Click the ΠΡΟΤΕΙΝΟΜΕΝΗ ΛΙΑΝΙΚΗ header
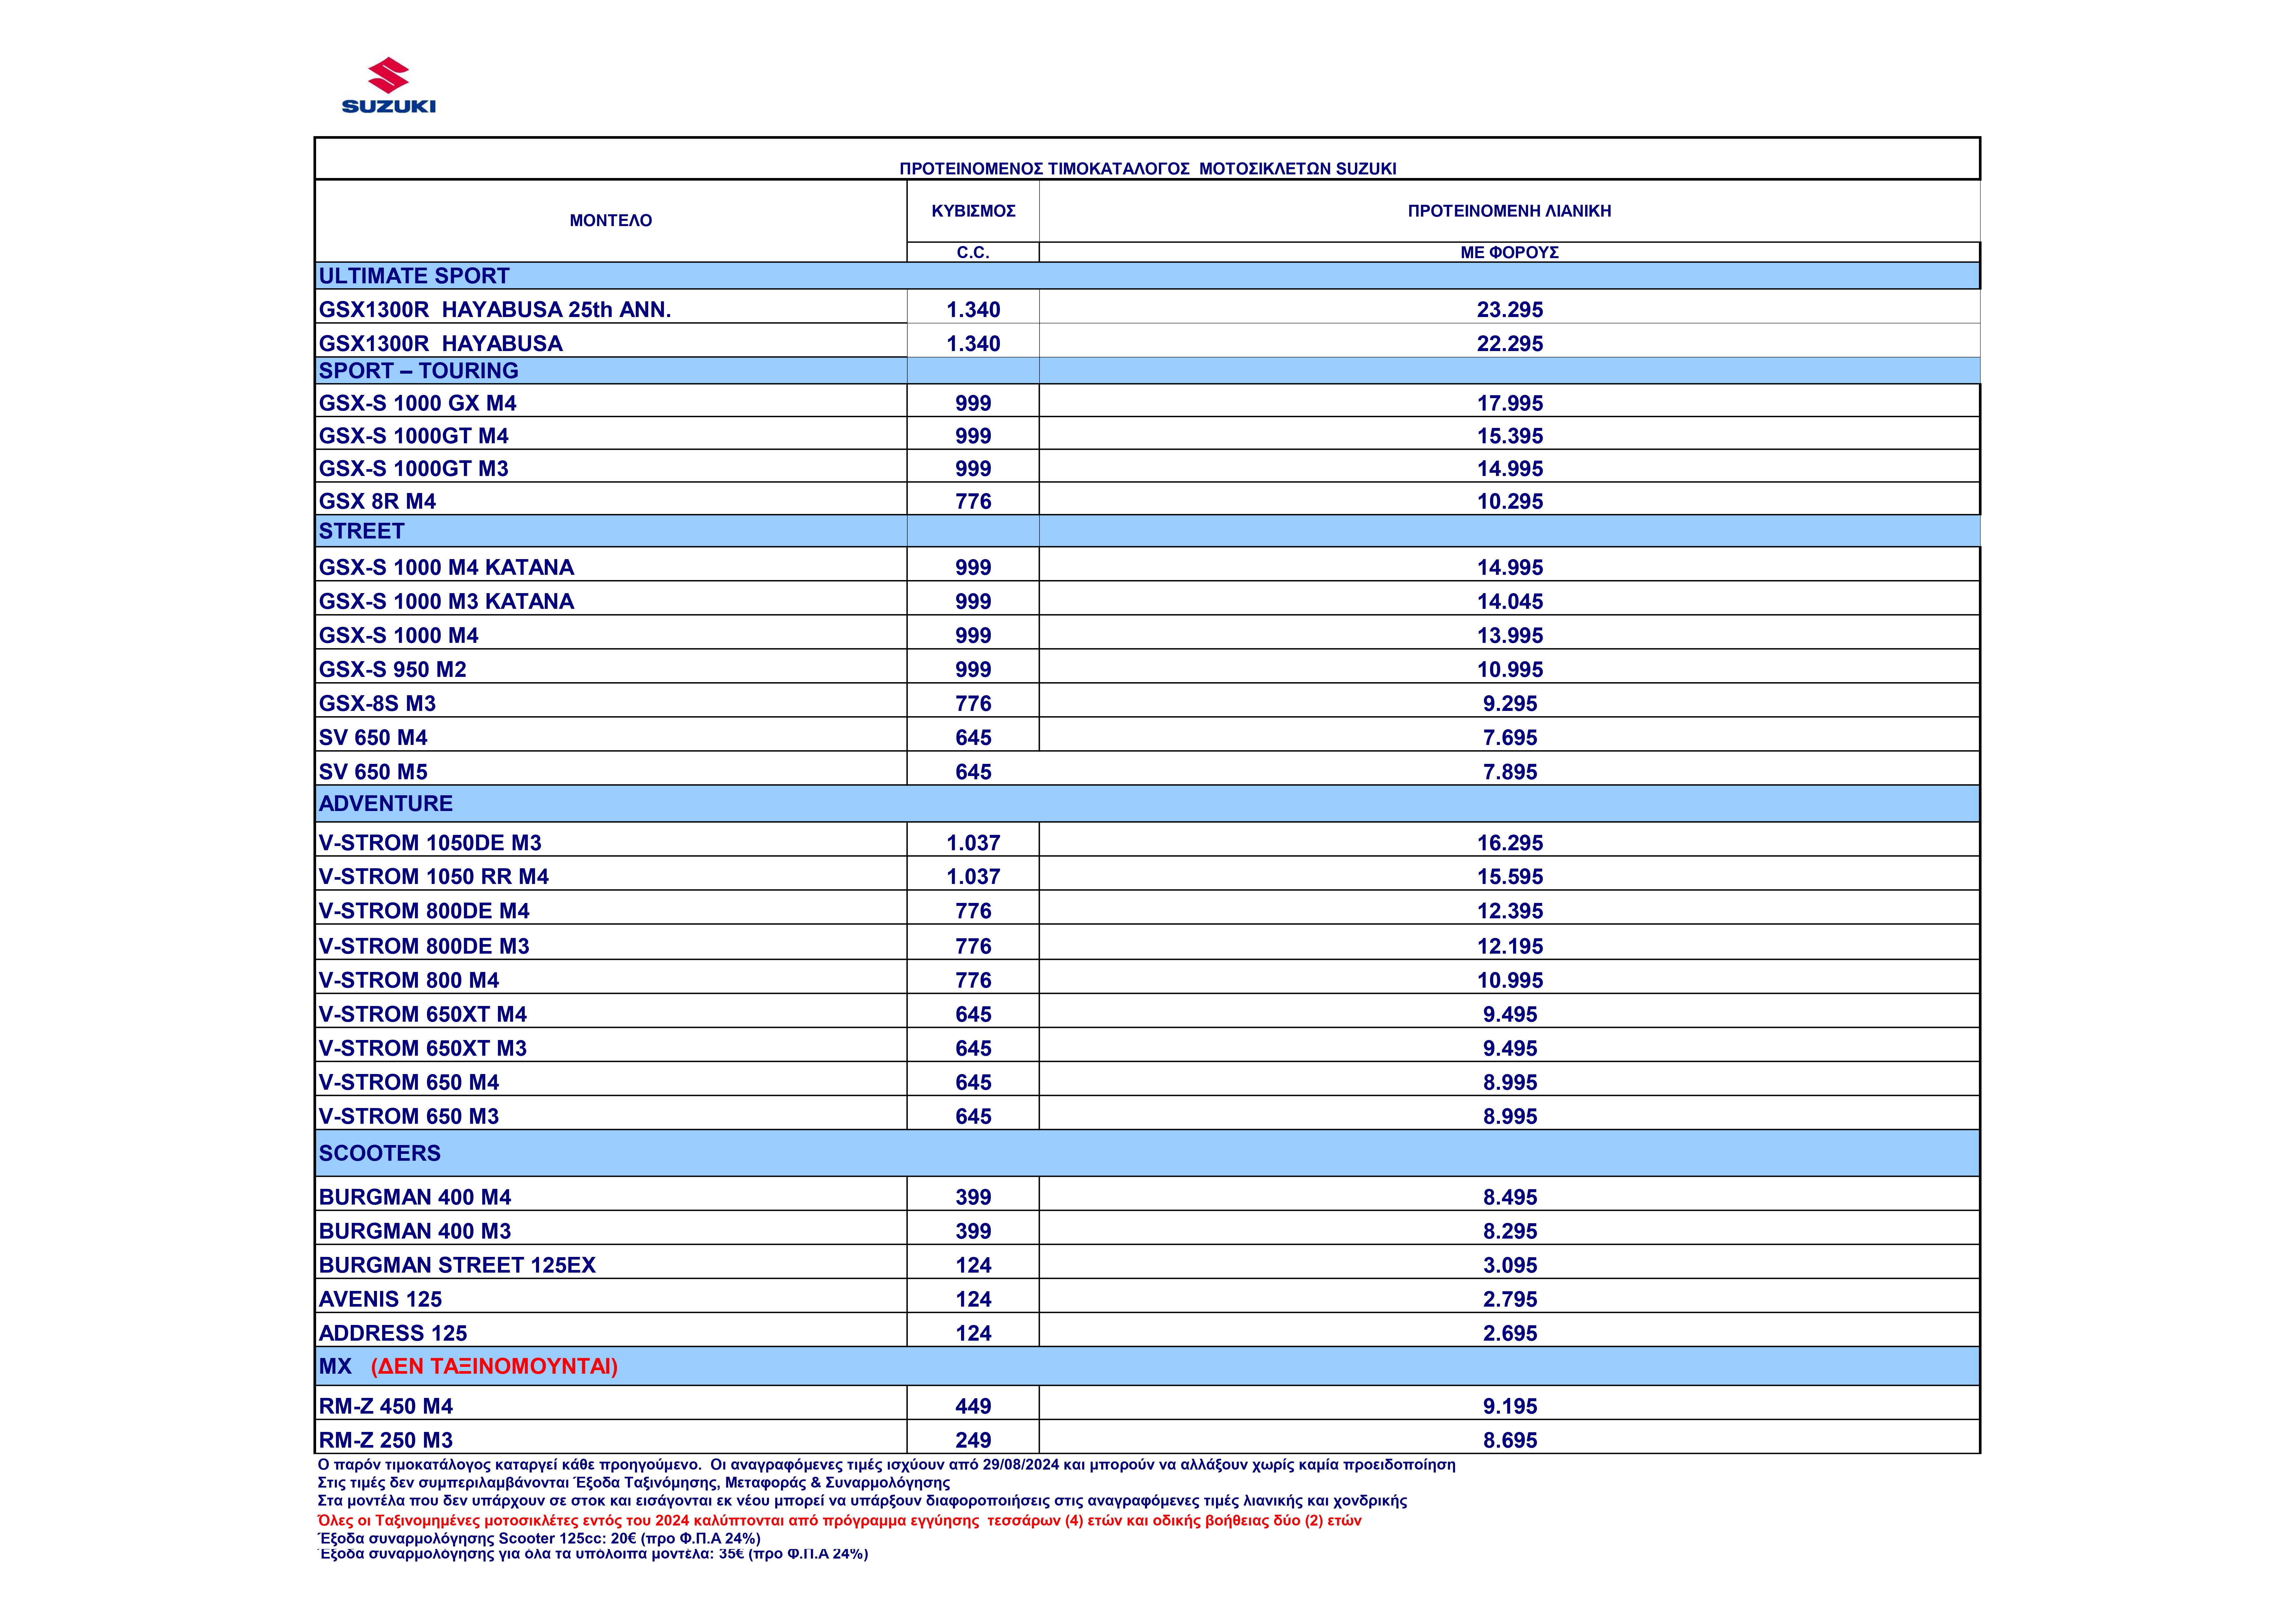The width and height of the screenshot is (2296, 1622). coord(1509,211)
